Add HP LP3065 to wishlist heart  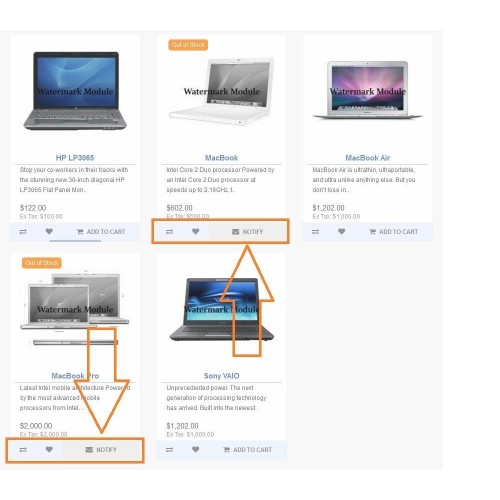pos(49,231)
